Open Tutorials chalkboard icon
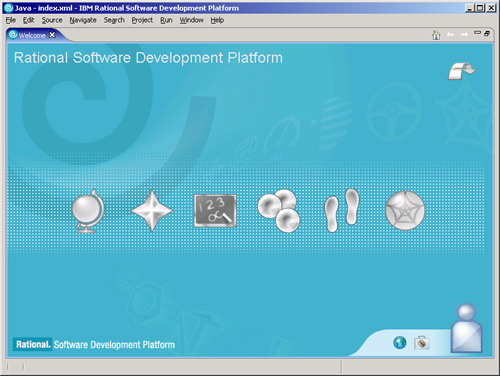 [215, 211]
